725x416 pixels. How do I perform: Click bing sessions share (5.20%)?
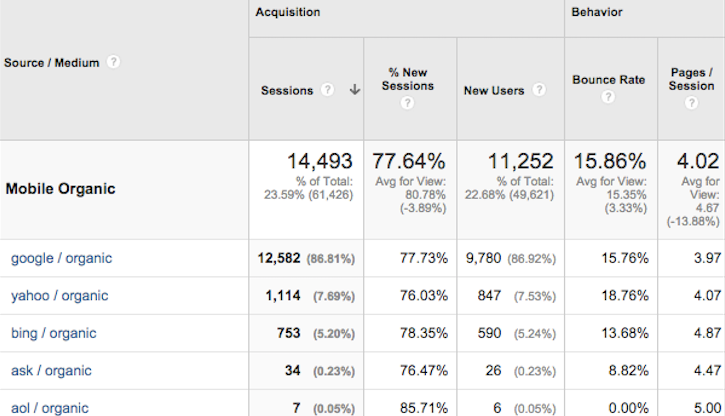(x=334, y=334)
